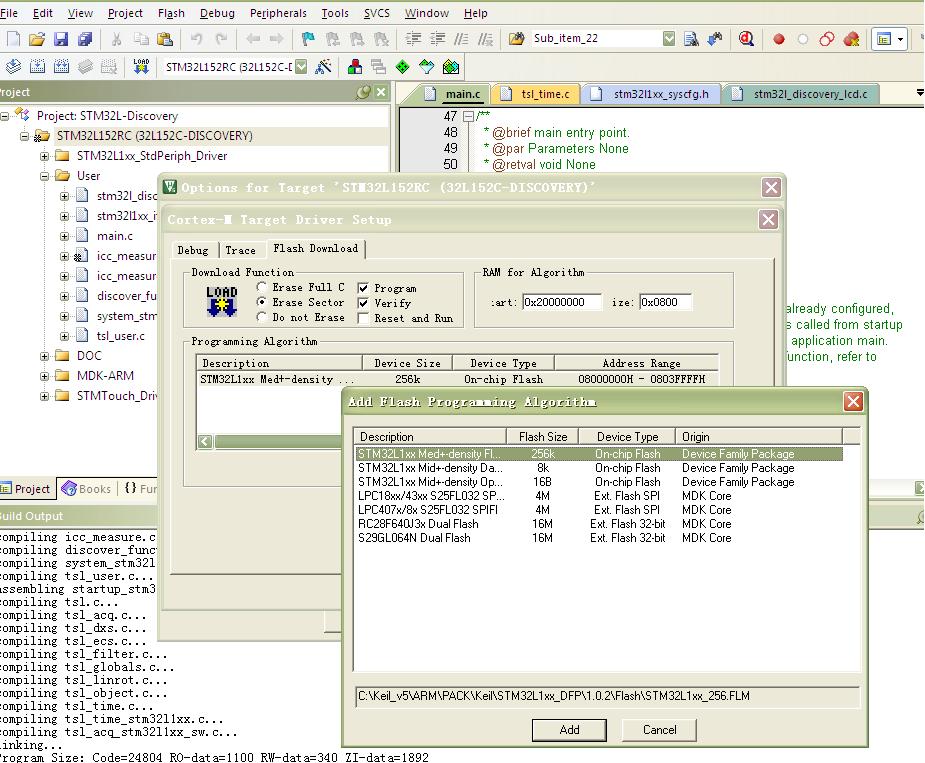Open the stm32l1xx_syscfg.h editor tab
The width and height of the screenshot is (925, 763).
[x=652, y=94]
